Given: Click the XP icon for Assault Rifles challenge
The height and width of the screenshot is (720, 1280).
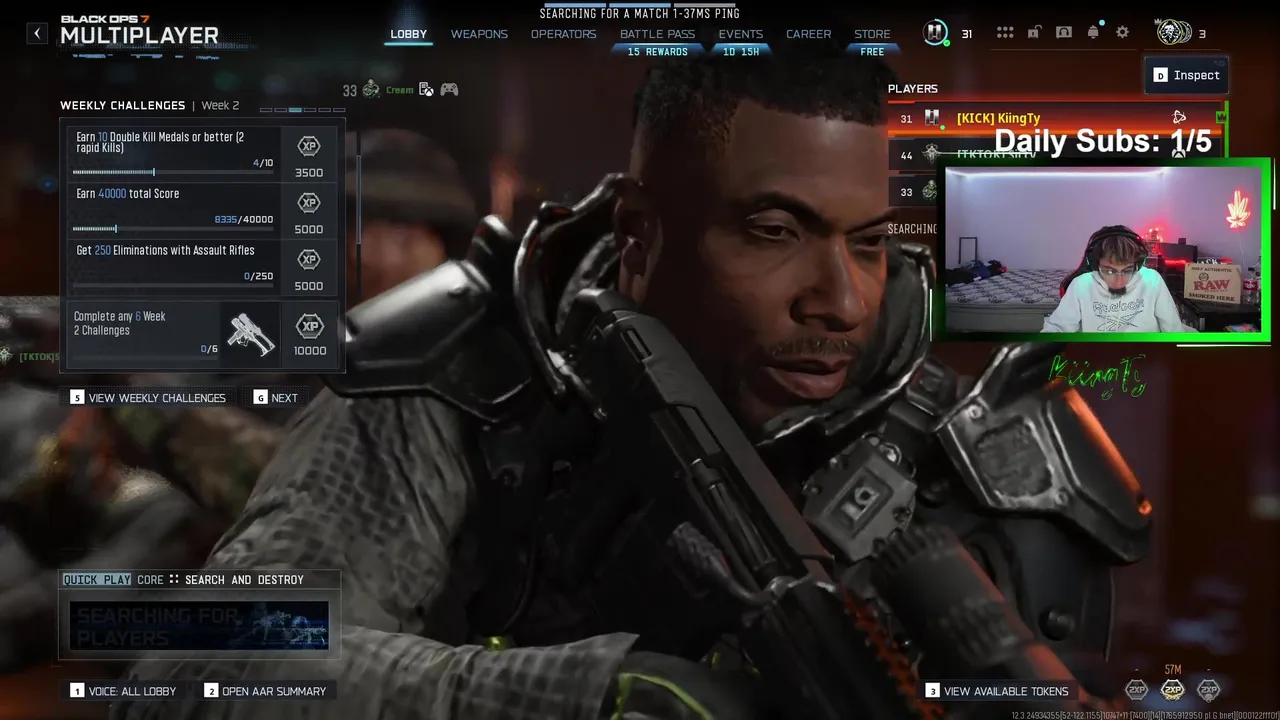Looking at the screenshot, I should click(309, 260).
